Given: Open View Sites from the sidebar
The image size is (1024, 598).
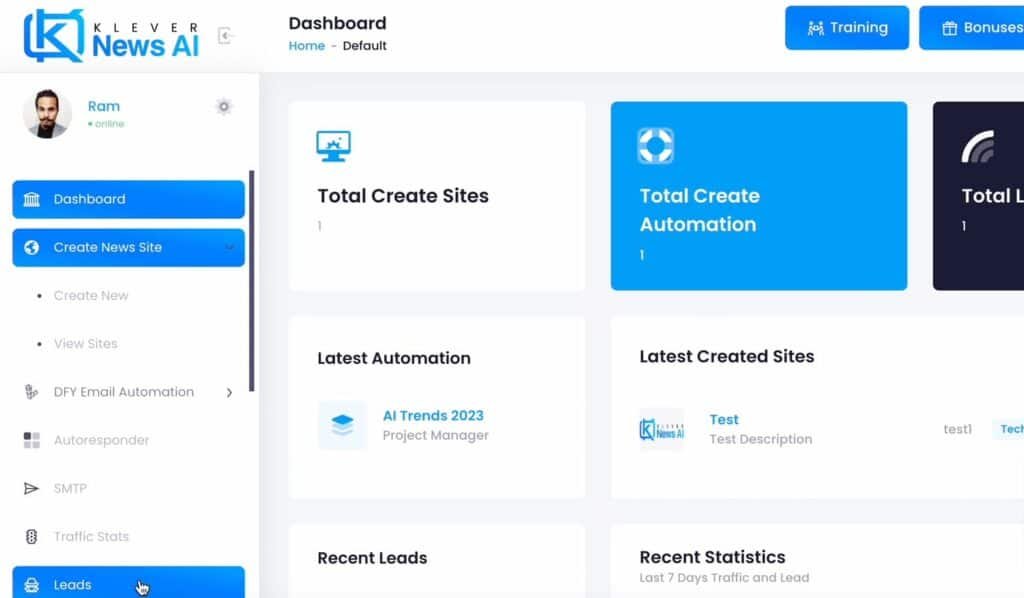Looking at the screenshot, I should point(85,343).
